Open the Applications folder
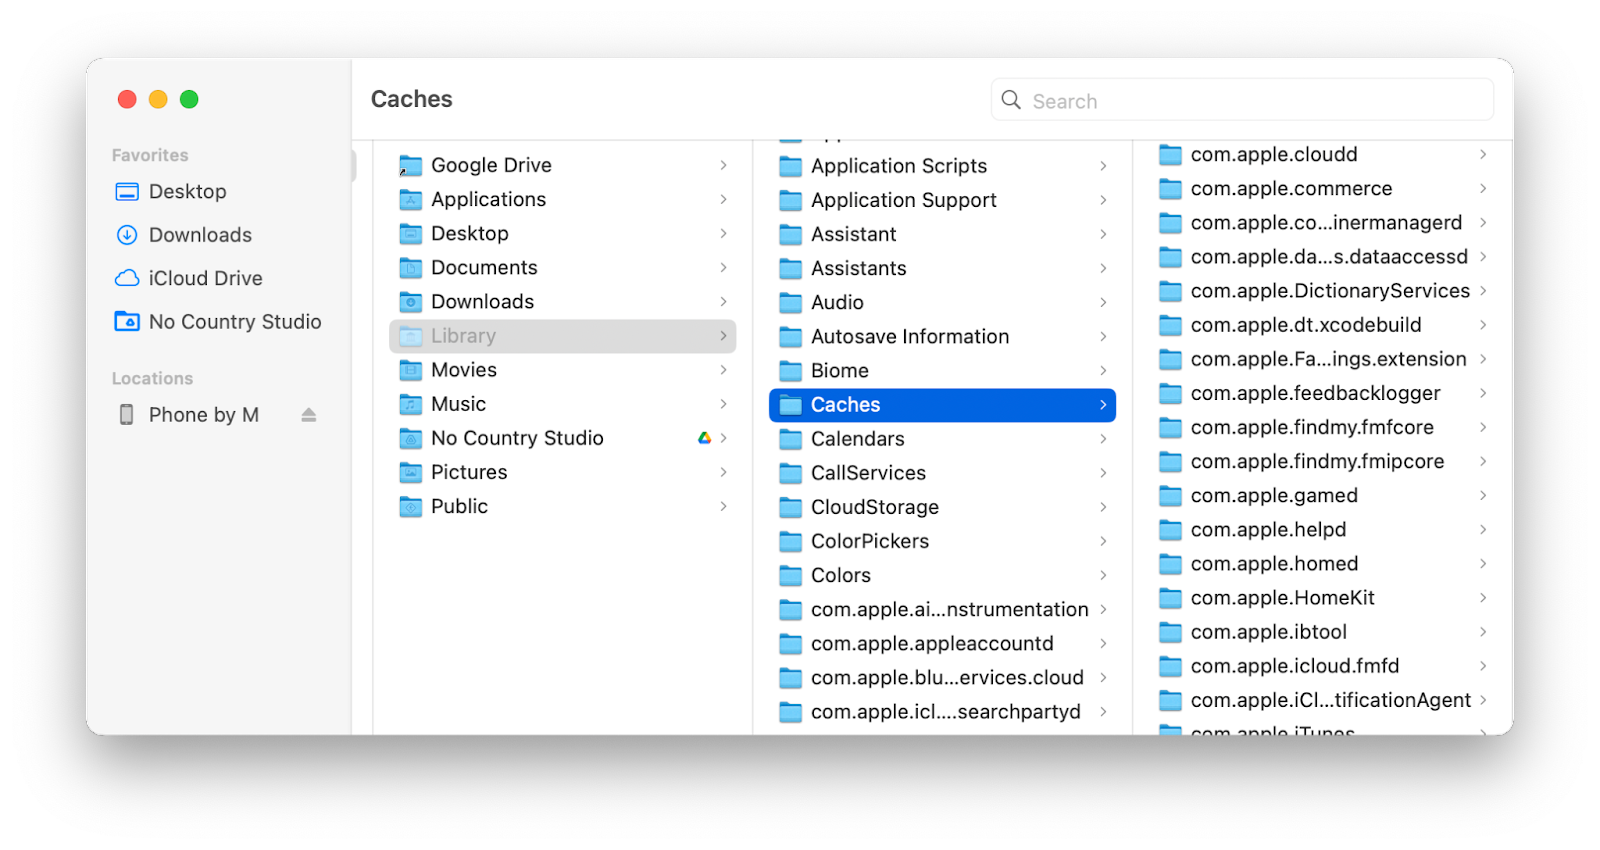 [x=488, y=199]
